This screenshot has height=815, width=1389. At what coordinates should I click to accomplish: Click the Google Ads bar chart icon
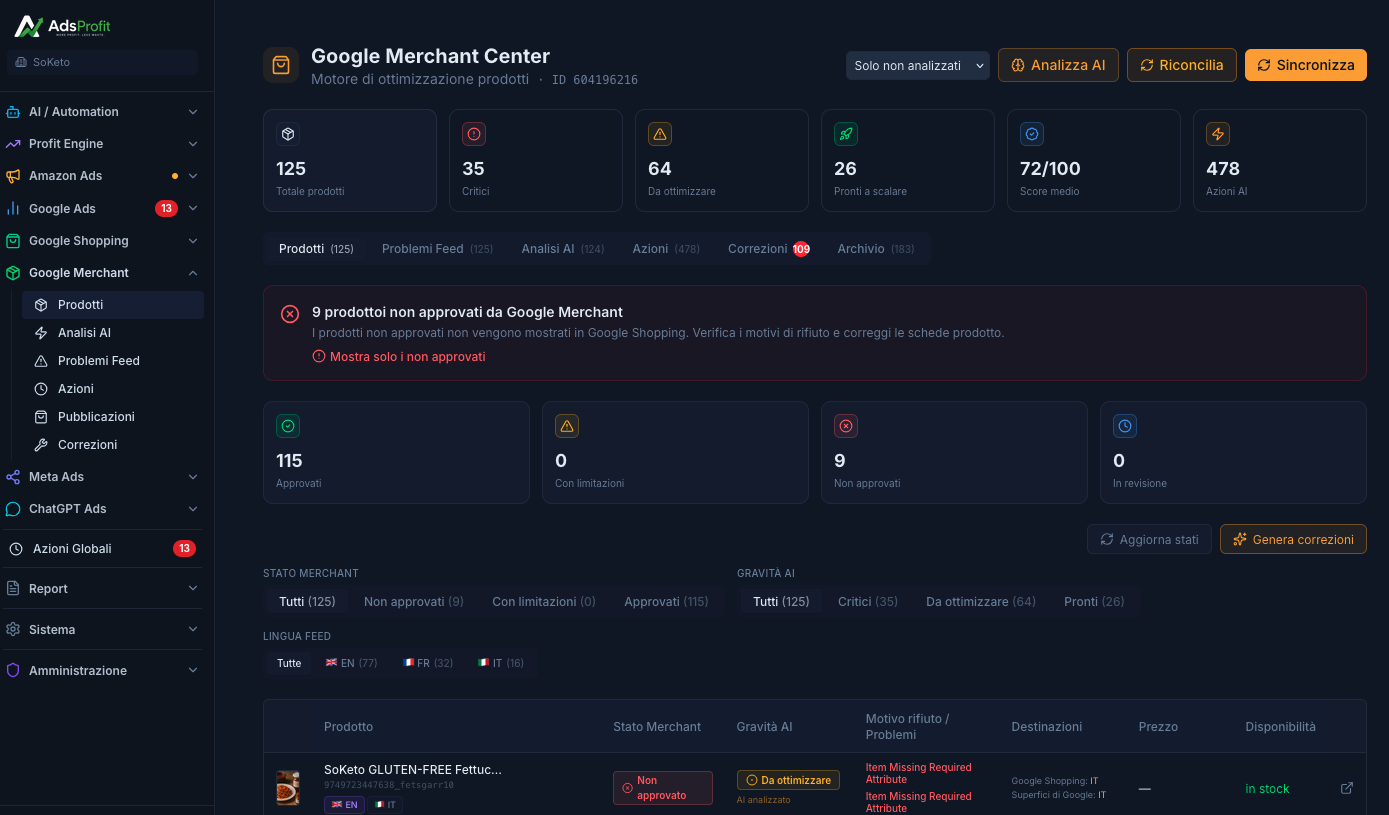(13, 209)
